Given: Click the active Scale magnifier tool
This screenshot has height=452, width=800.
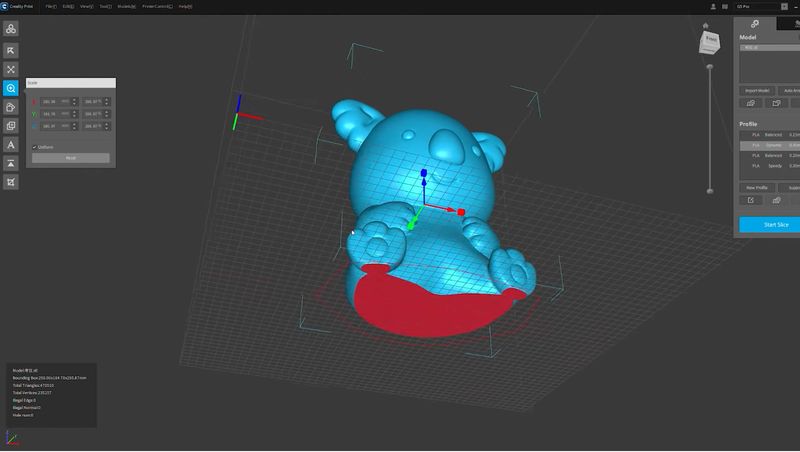Looking at the screenshot, I should click(11, 88).
